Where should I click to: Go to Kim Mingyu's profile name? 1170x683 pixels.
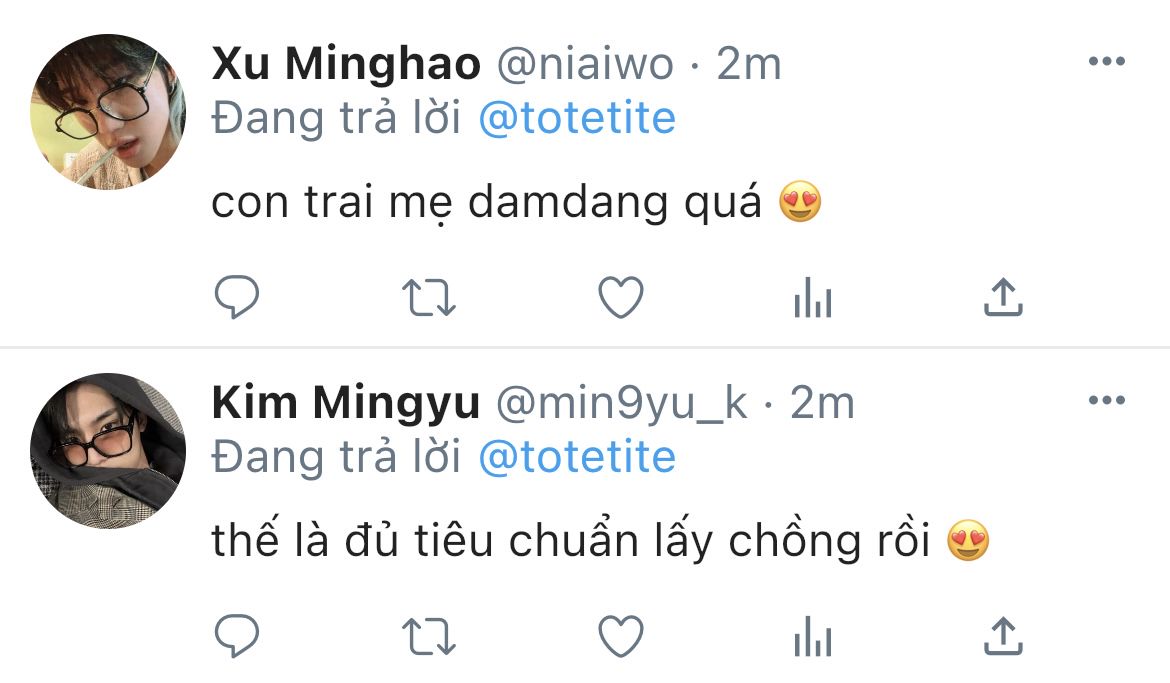pyautogui.click(x=346, y=404)
